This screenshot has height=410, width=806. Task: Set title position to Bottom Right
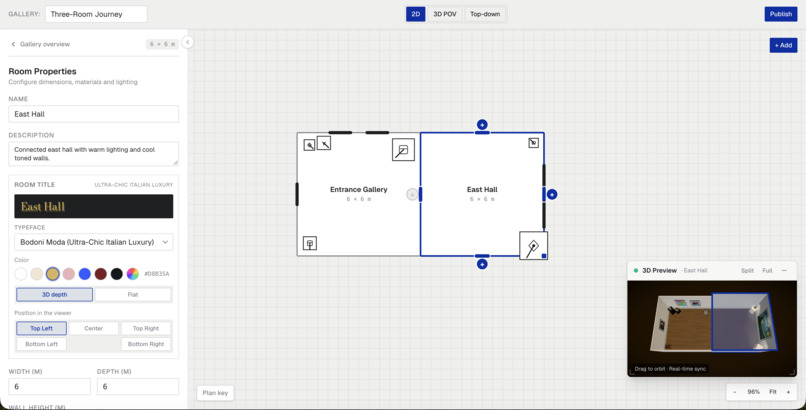[x=146, y=344]
